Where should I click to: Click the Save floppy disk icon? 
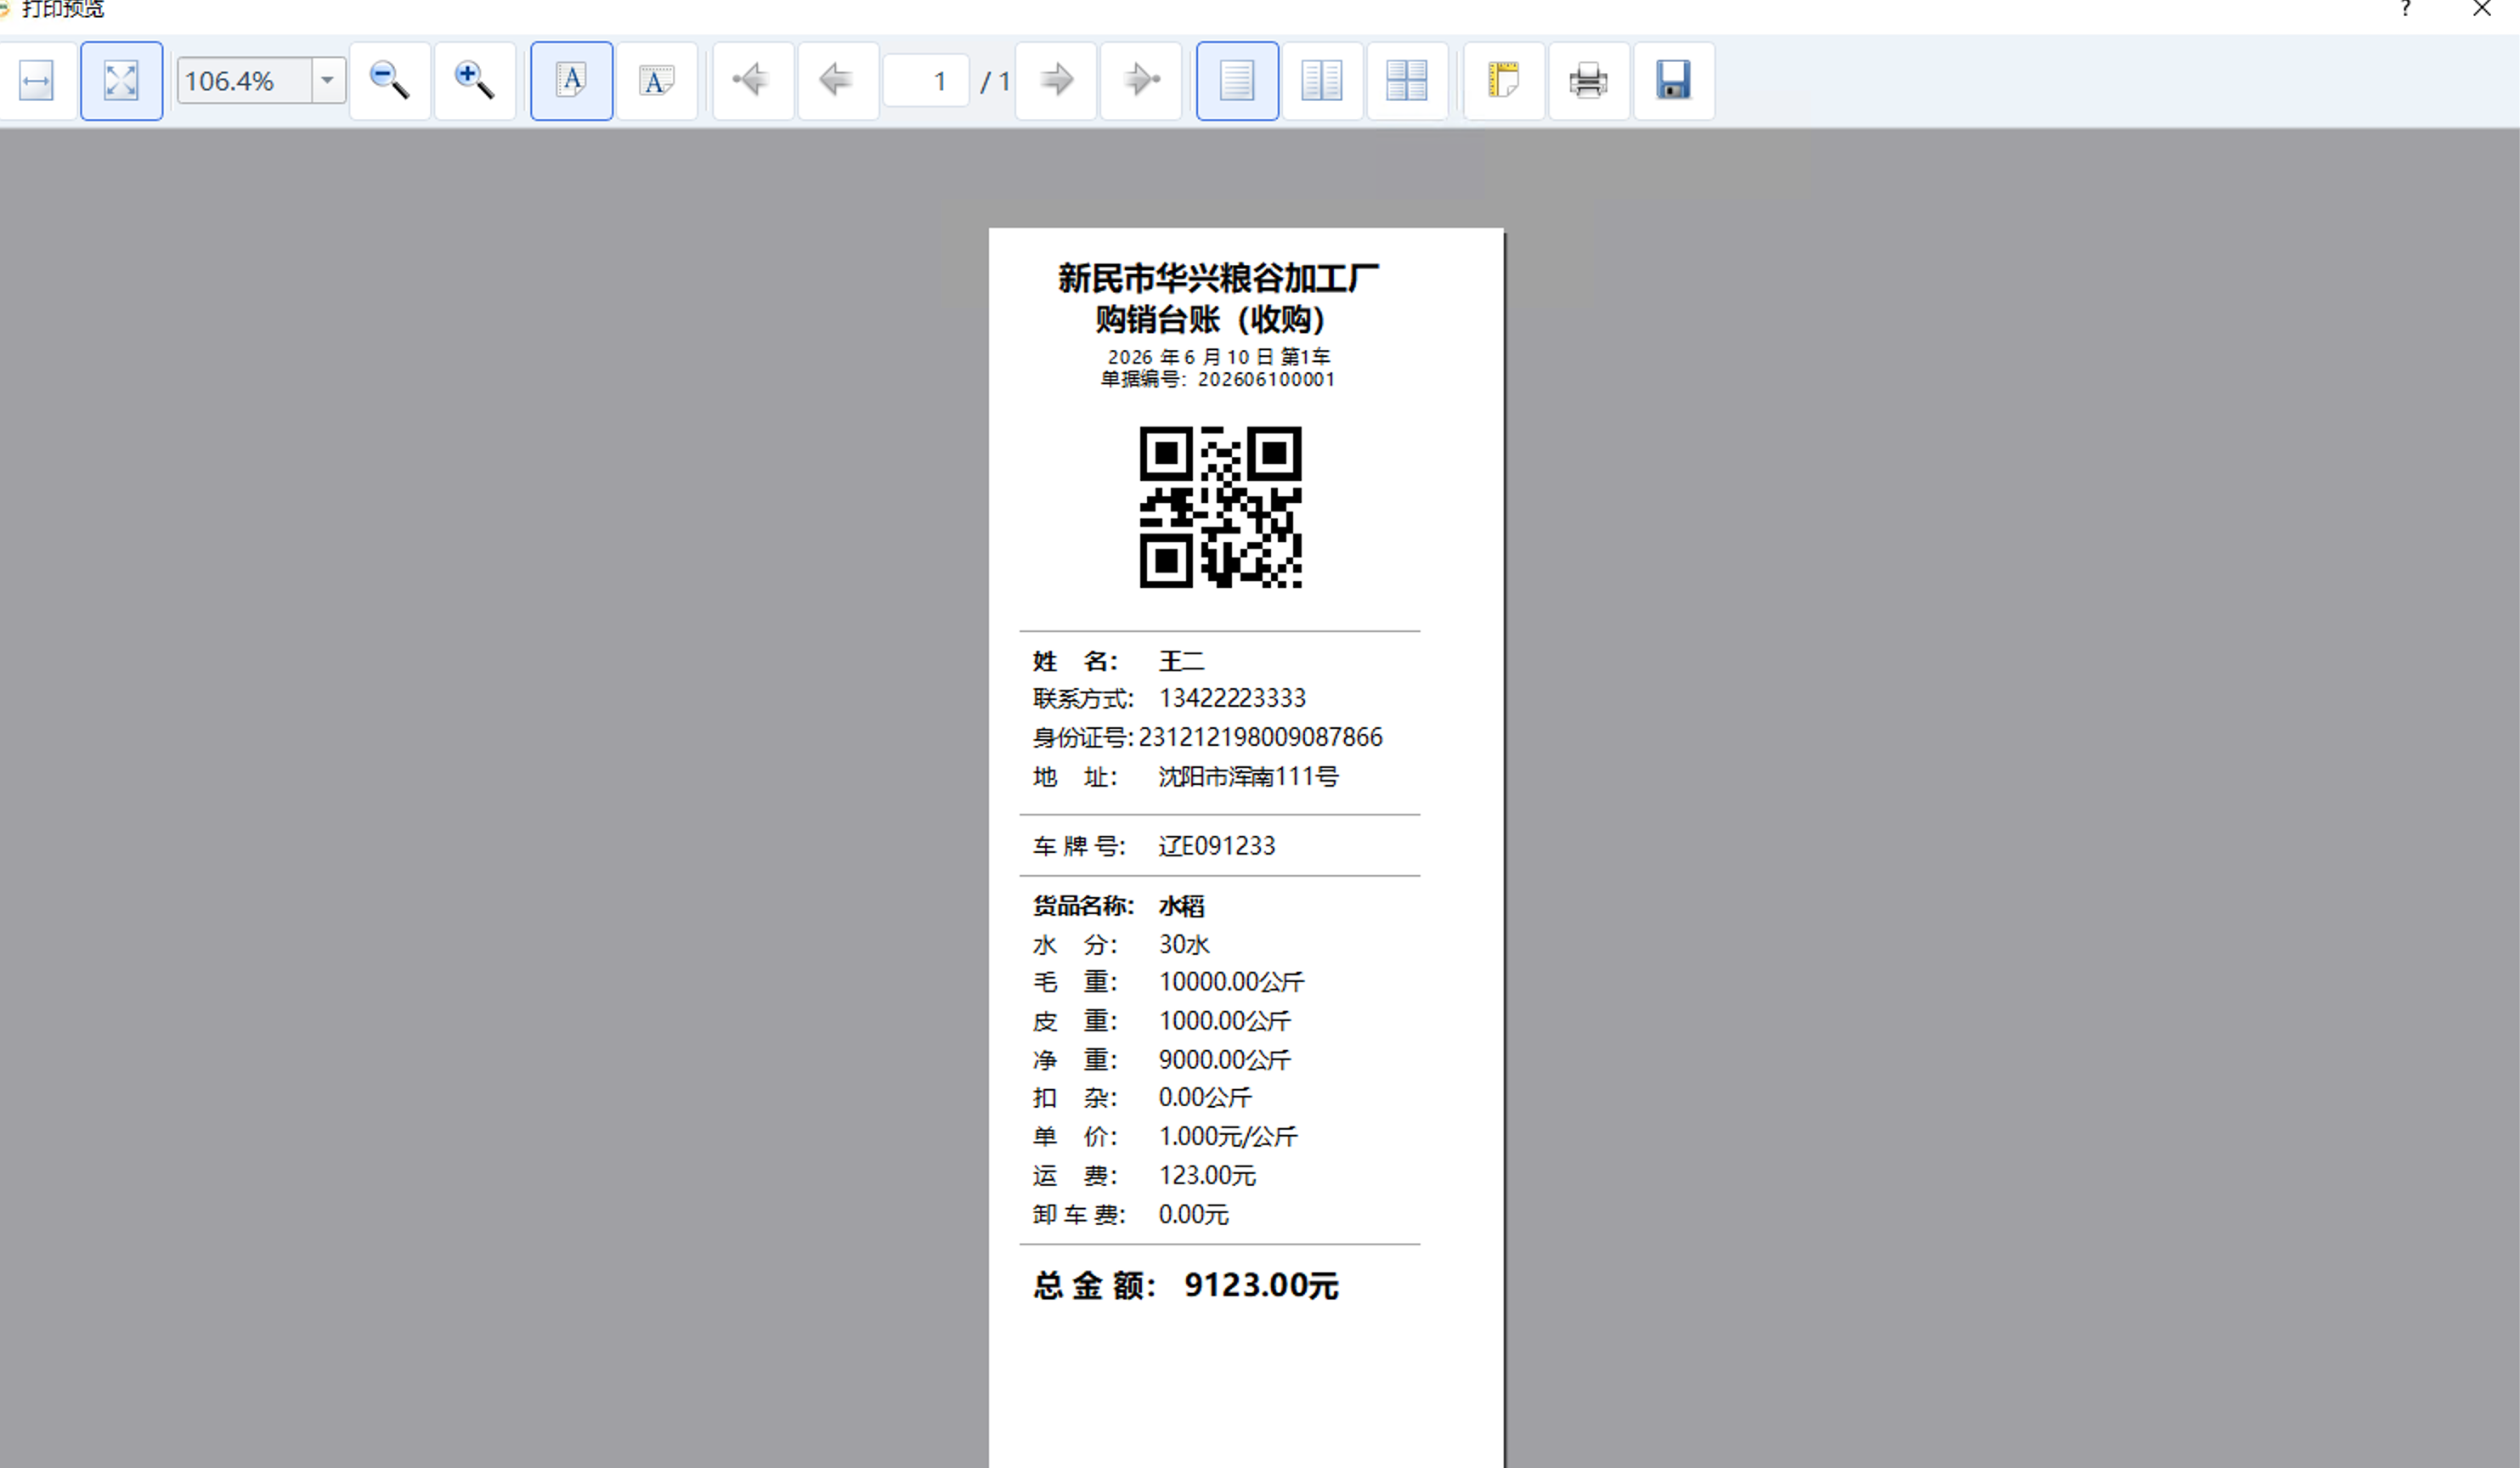[1674, 81]
